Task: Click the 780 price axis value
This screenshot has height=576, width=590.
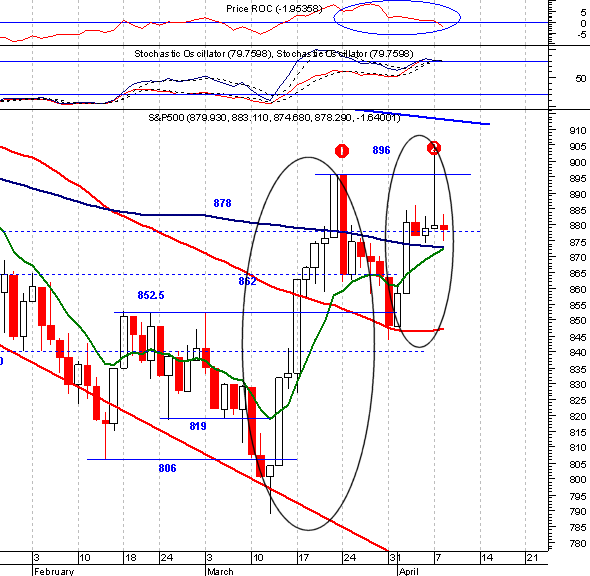Action: [578, 543]
